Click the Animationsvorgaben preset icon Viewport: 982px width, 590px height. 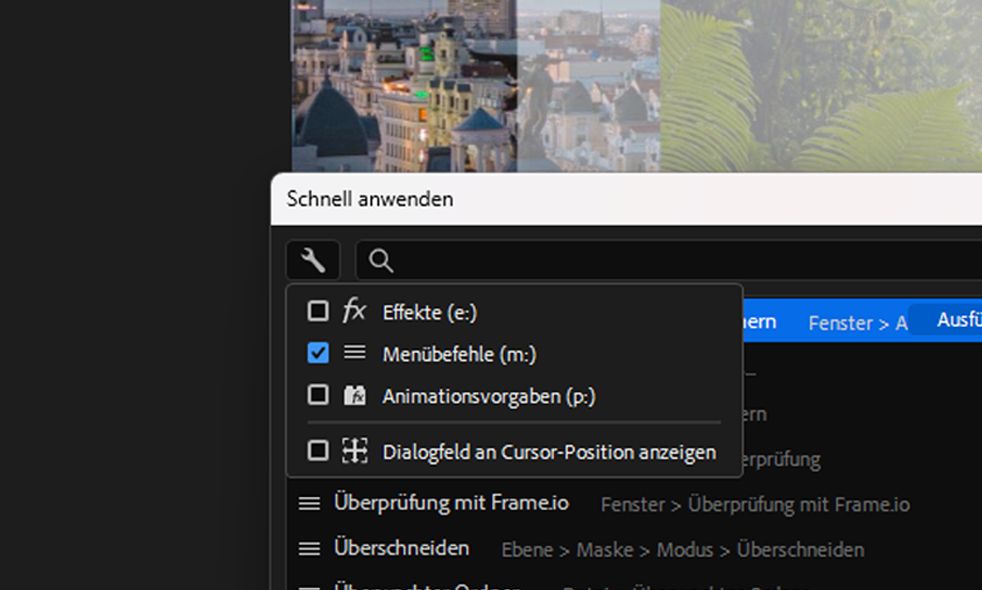pos(354,395)
